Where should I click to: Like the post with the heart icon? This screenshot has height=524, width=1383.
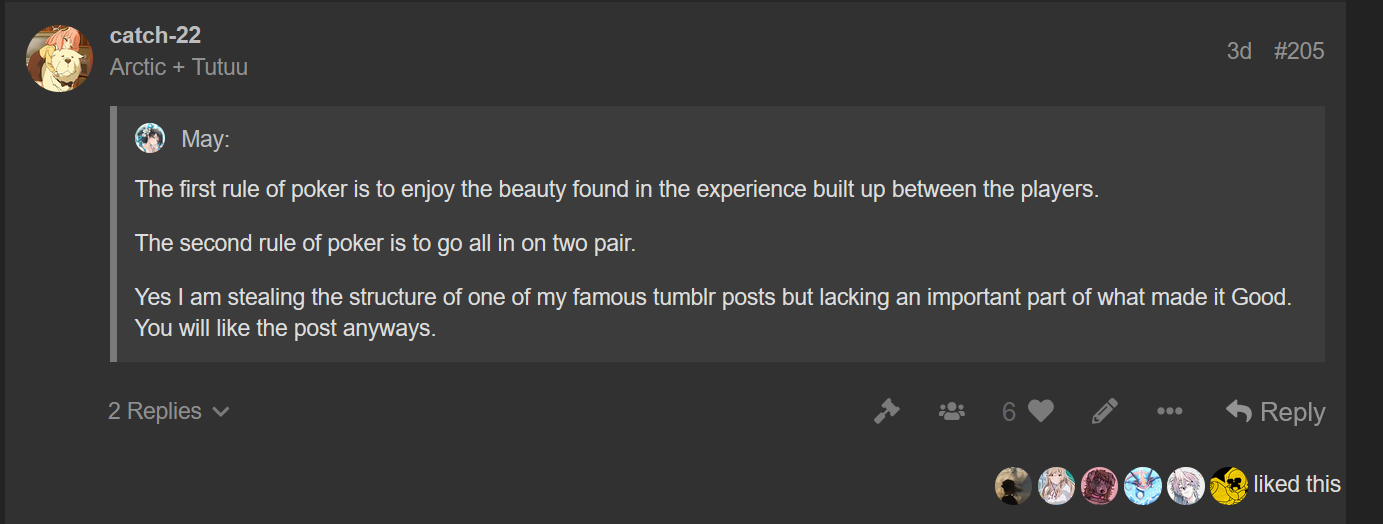(x=1041, y=411)
